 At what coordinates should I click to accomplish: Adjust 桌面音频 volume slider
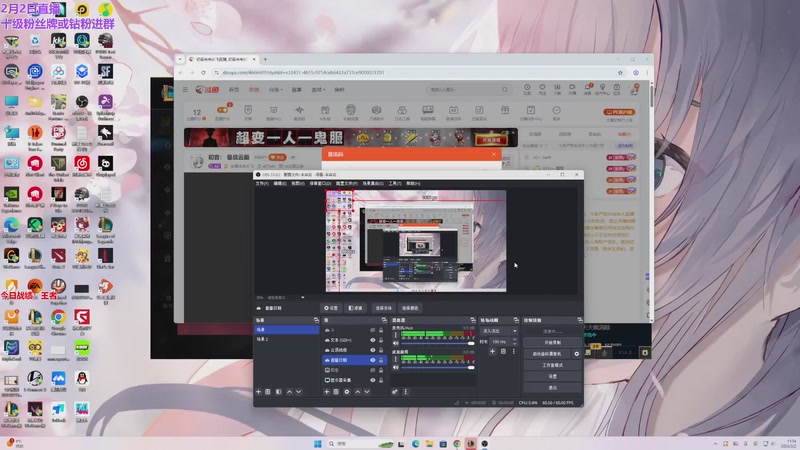pos(438,367)
